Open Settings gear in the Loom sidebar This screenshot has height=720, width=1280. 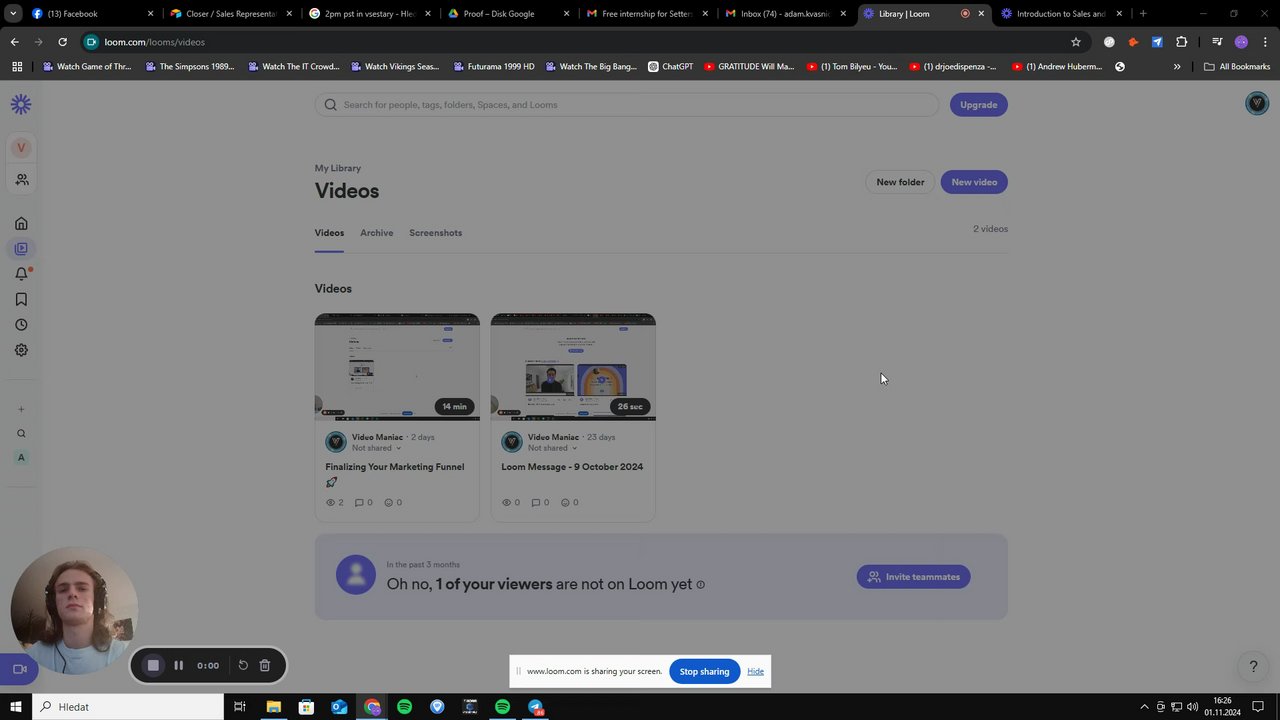pos(21,350)
